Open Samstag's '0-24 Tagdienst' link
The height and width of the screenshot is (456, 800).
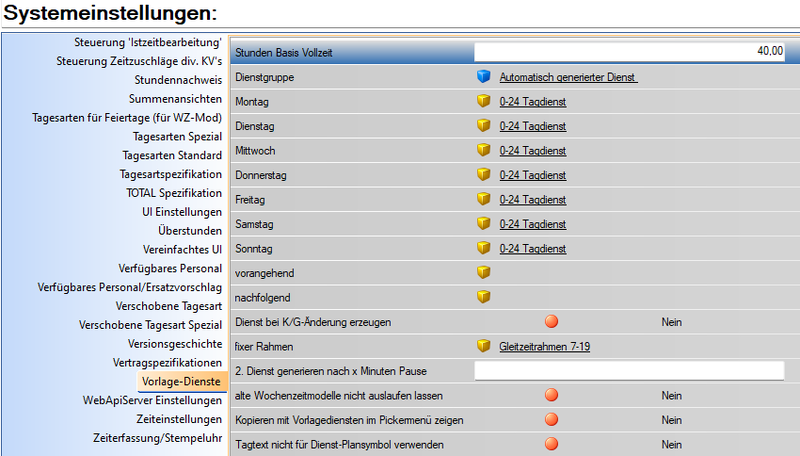533,224
